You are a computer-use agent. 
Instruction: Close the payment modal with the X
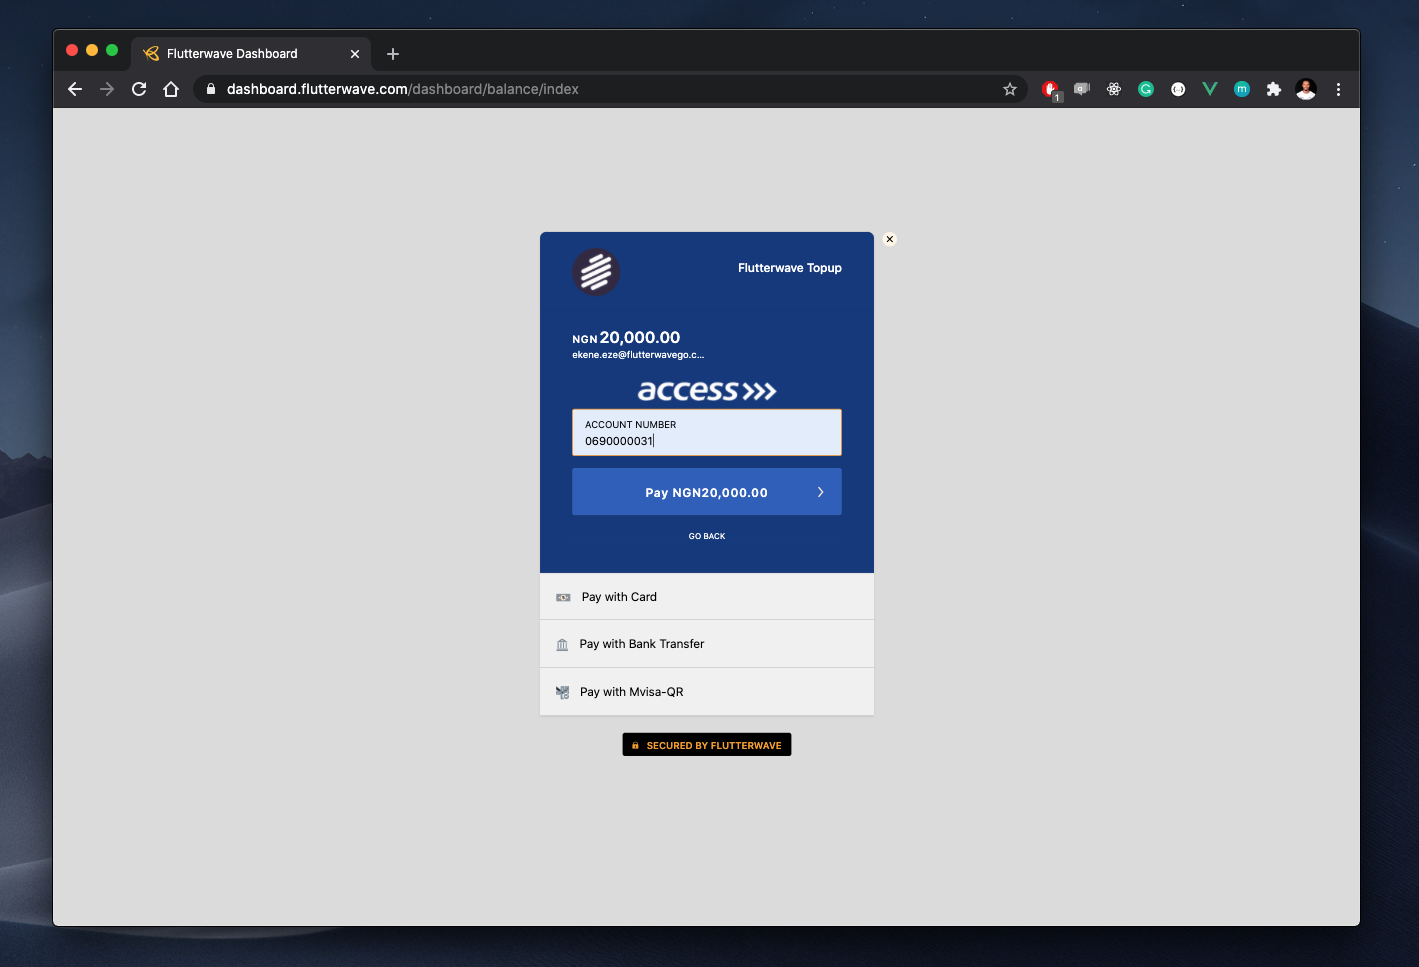(x=890, y=239)
